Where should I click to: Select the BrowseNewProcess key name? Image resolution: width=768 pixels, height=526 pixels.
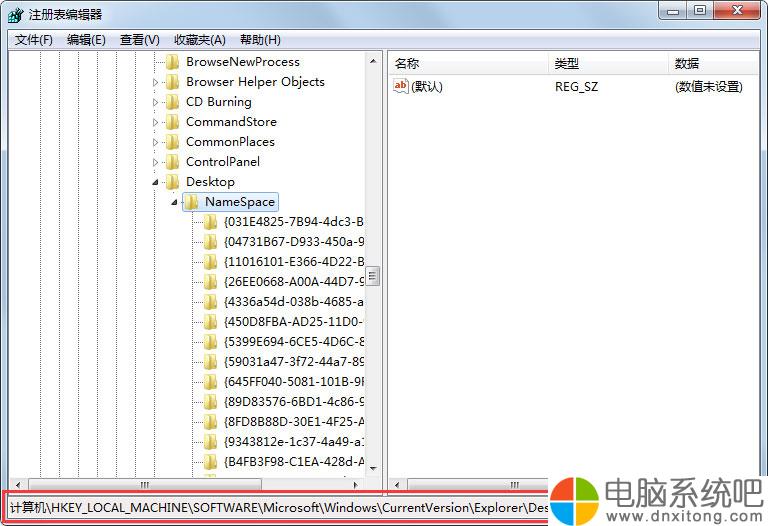click(243, 62)
